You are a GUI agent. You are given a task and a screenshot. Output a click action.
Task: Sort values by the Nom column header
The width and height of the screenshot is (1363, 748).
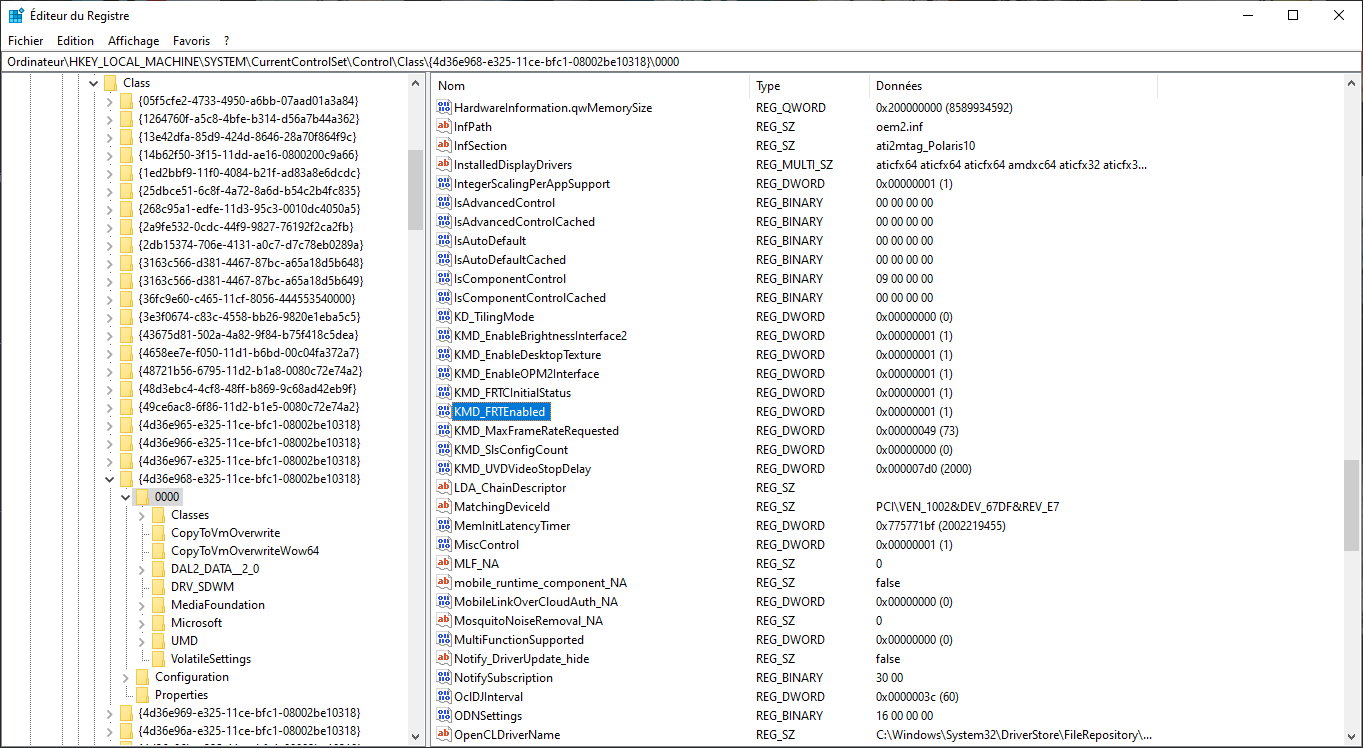tap(590, 86)
